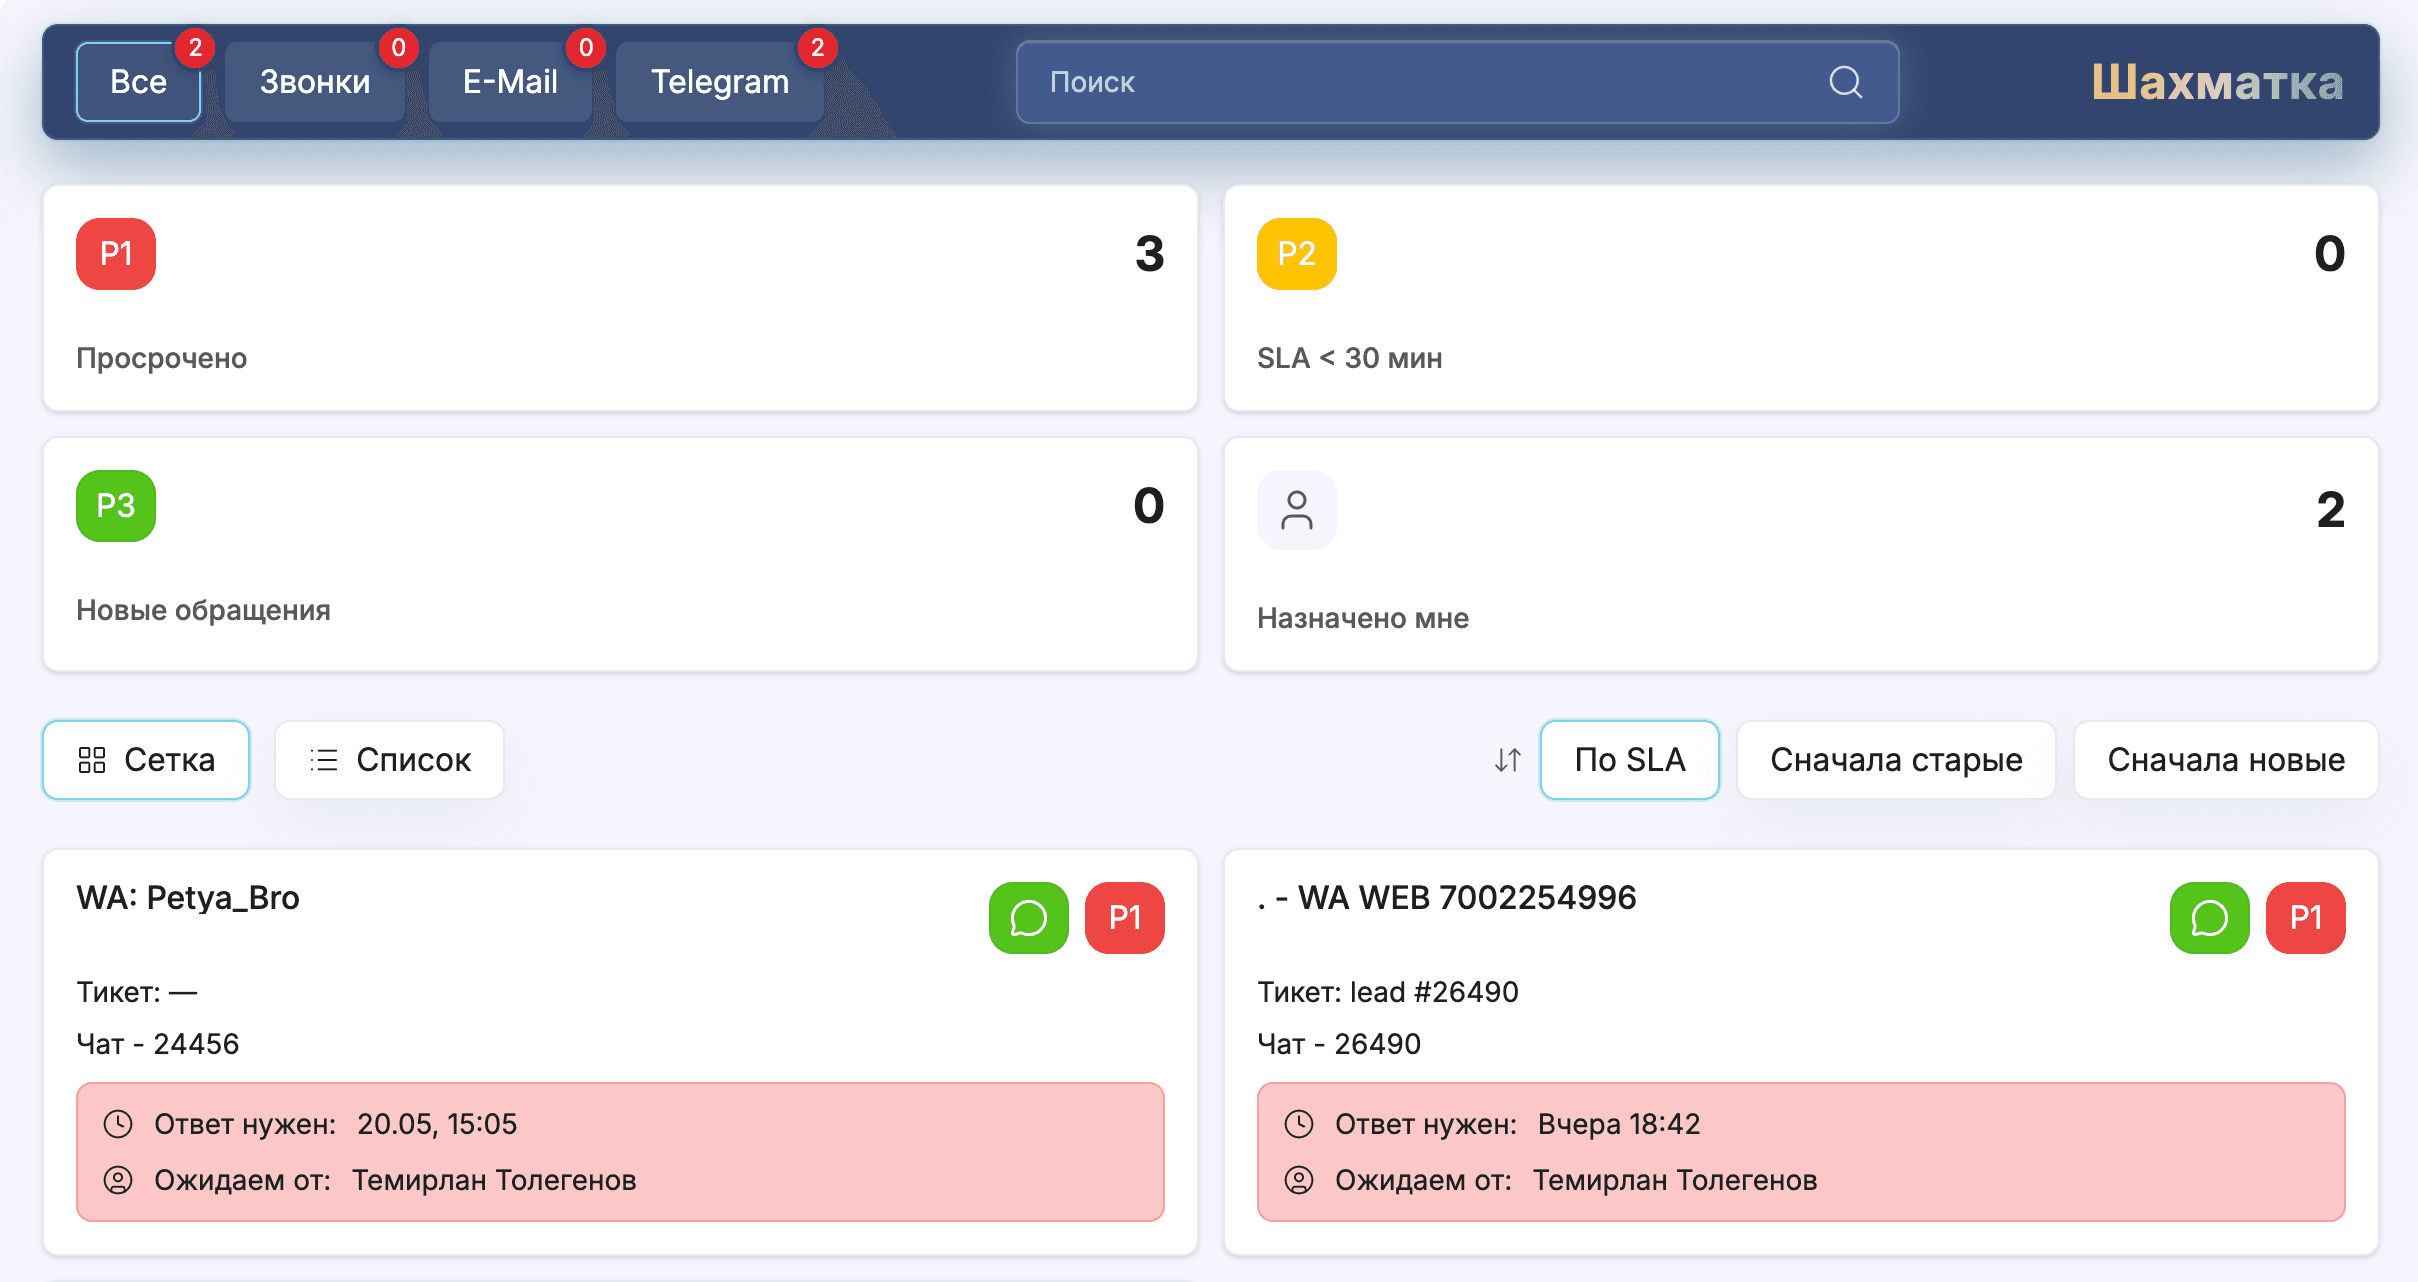Open chat icon on WA: Petya_Bro card
Image resolution: width=2418 pixels, height=1282 pixels.
tap(1028, 918)
